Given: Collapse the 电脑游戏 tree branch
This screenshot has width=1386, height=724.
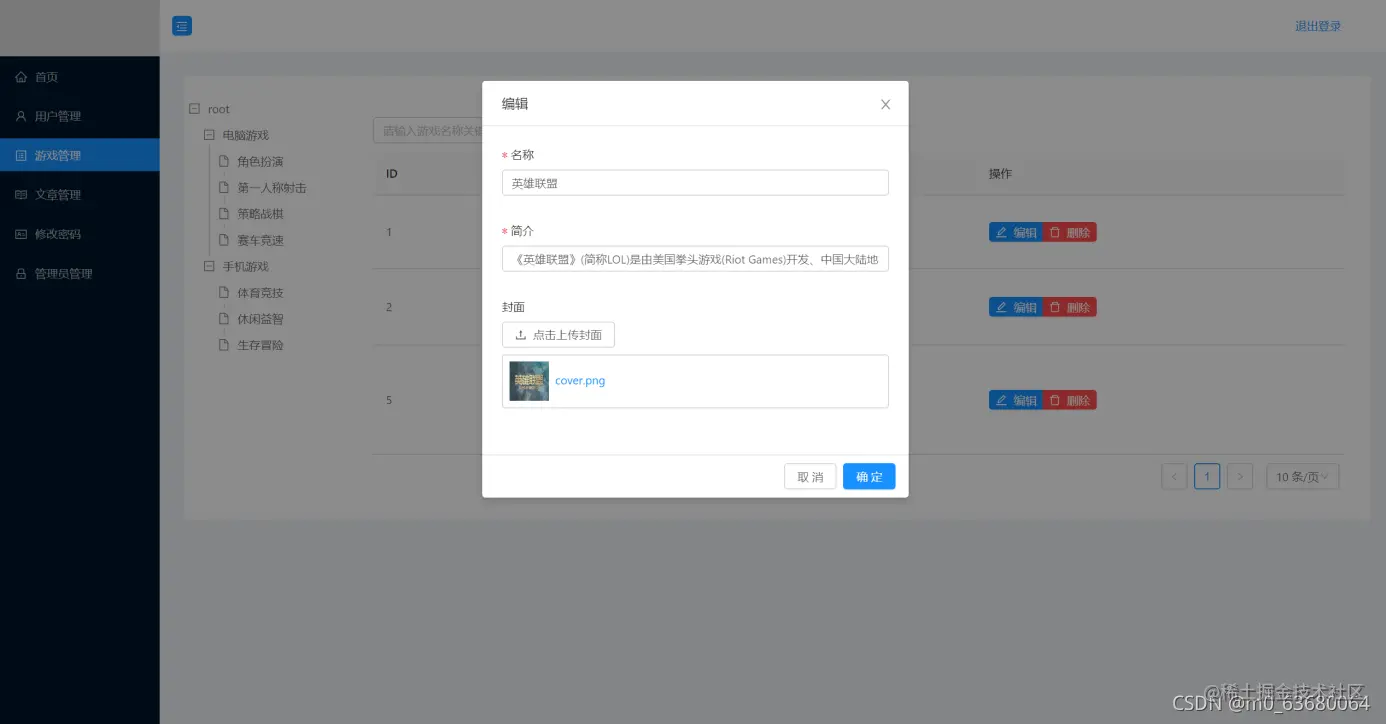Looking at the screenshot, I should [209, 134].
